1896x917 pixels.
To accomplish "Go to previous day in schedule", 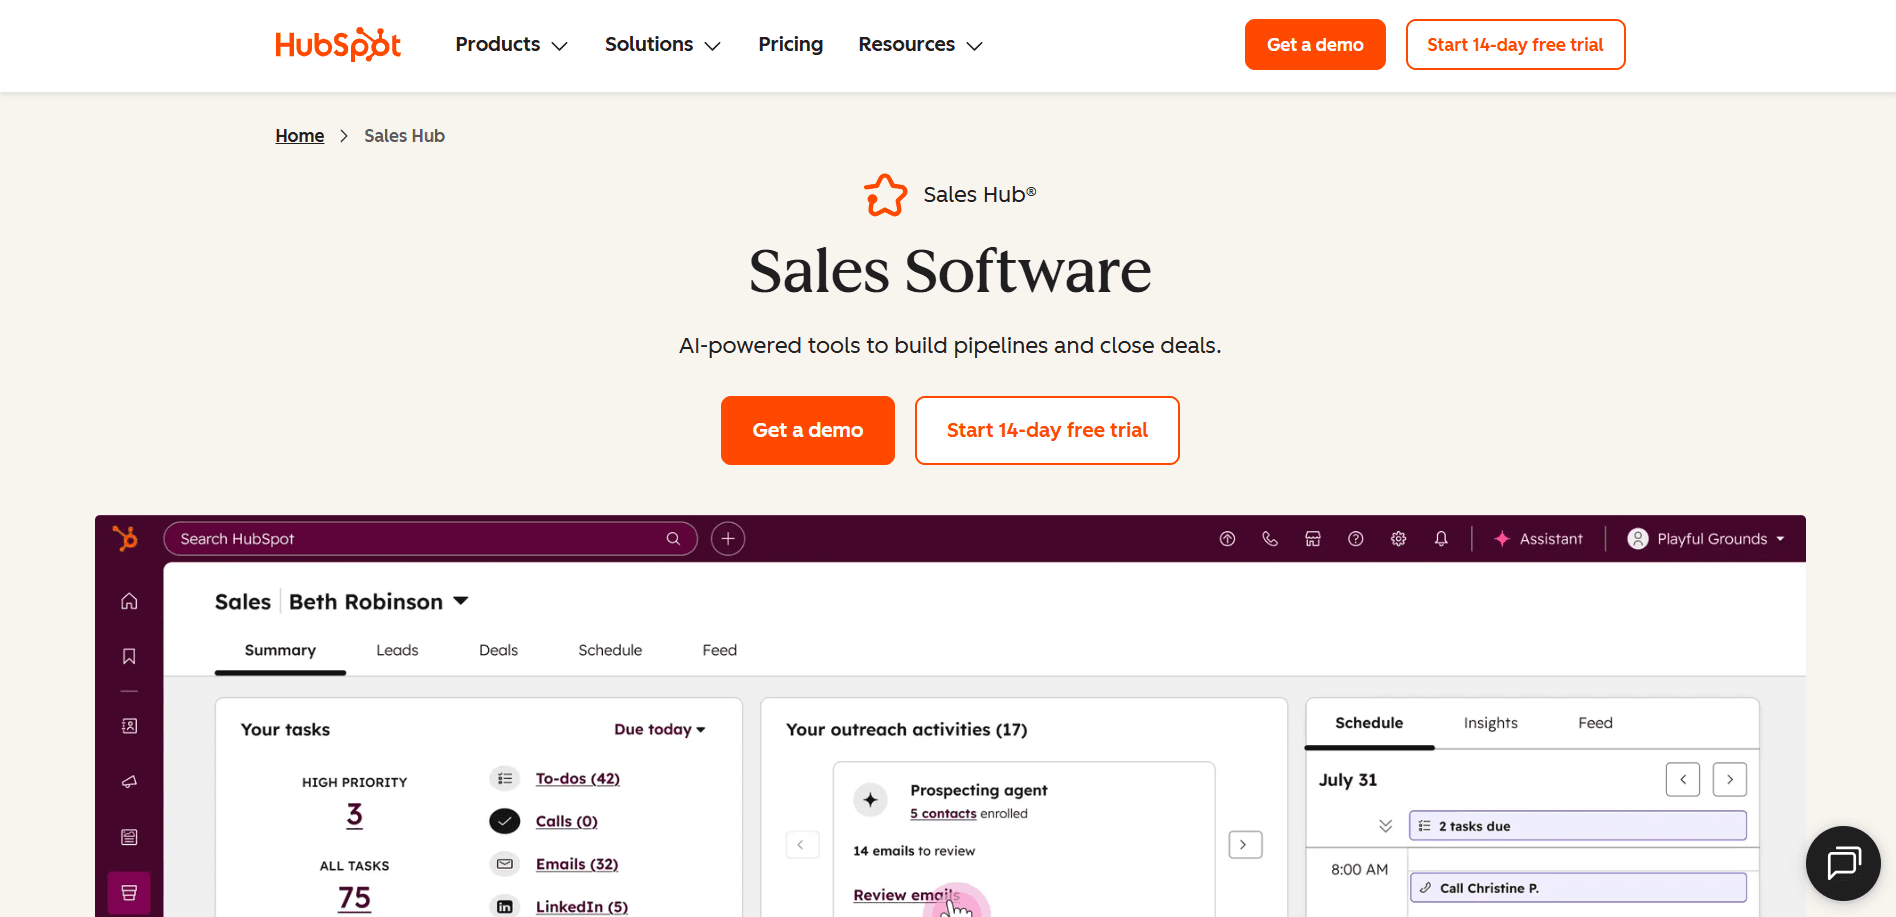I will tap(1683, 779).
